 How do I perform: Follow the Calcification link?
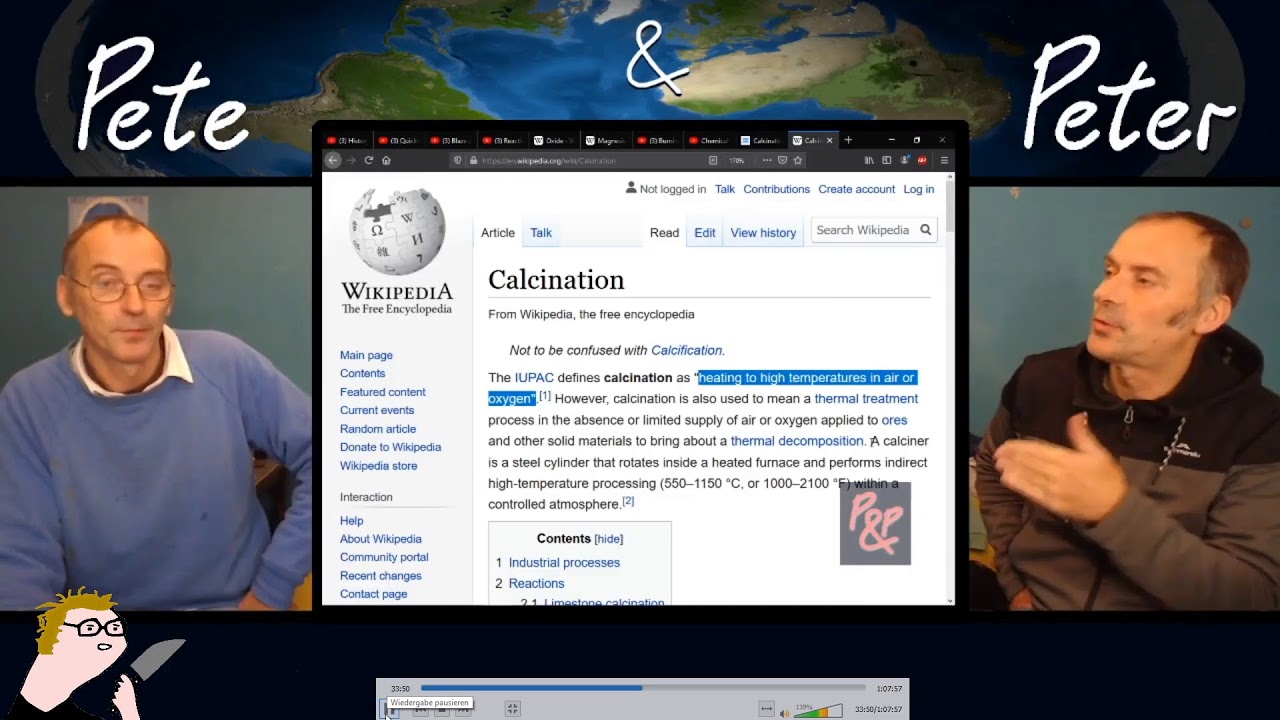[x=686, y=351]
